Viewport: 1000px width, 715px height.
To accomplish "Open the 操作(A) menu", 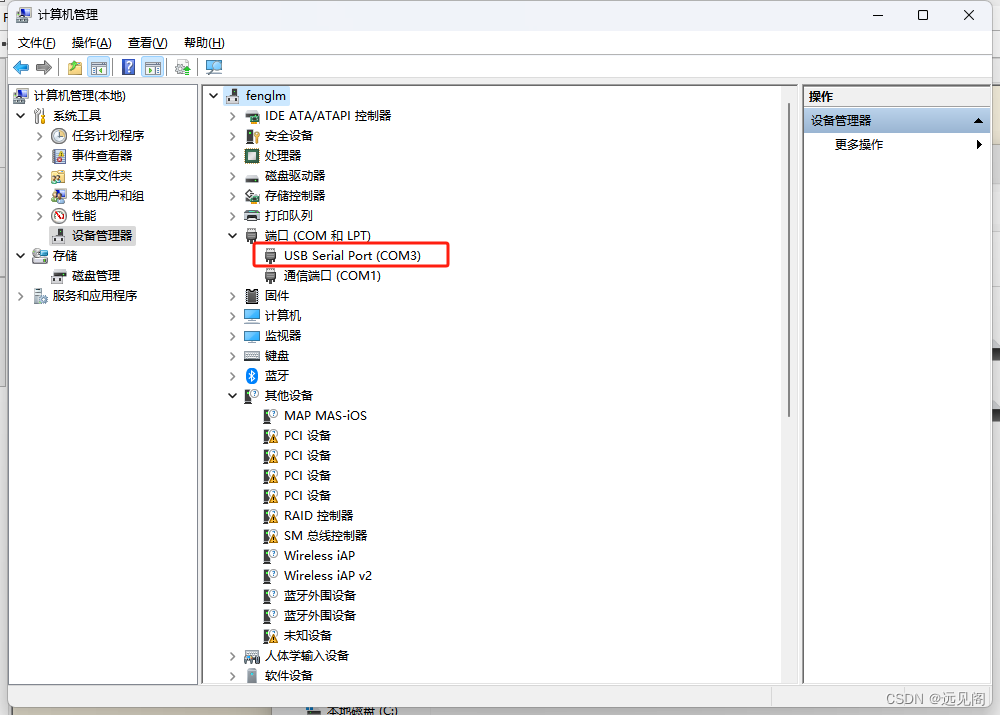I will pos(92,43).
